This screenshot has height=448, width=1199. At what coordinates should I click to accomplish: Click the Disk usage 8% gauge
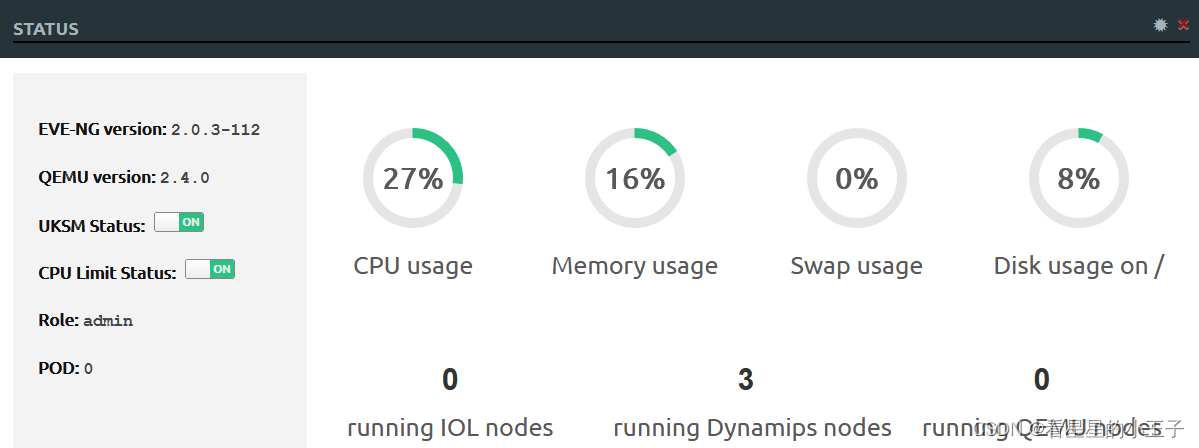tap(1078, 178)
